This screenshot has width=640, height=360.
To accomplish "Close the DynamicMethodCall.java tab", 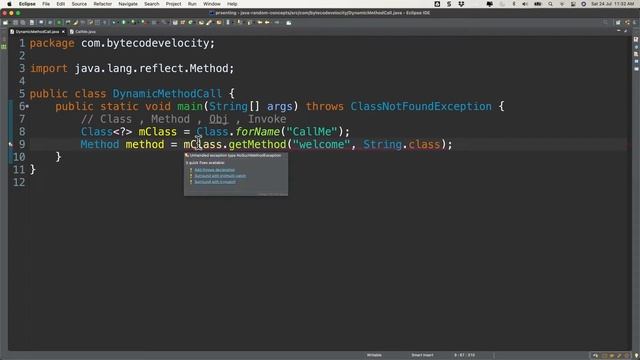I will [x=63, y=31].
